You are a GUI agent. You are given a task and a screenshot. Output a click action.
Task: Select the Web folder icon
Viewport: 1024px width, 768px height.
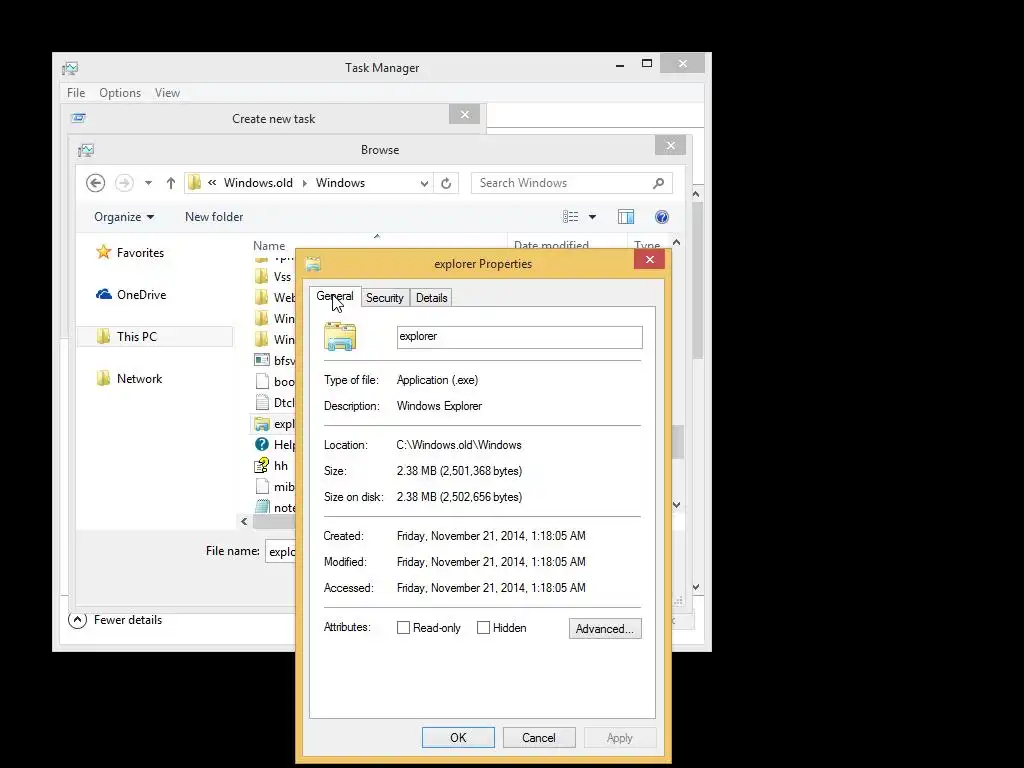[261, 298]
